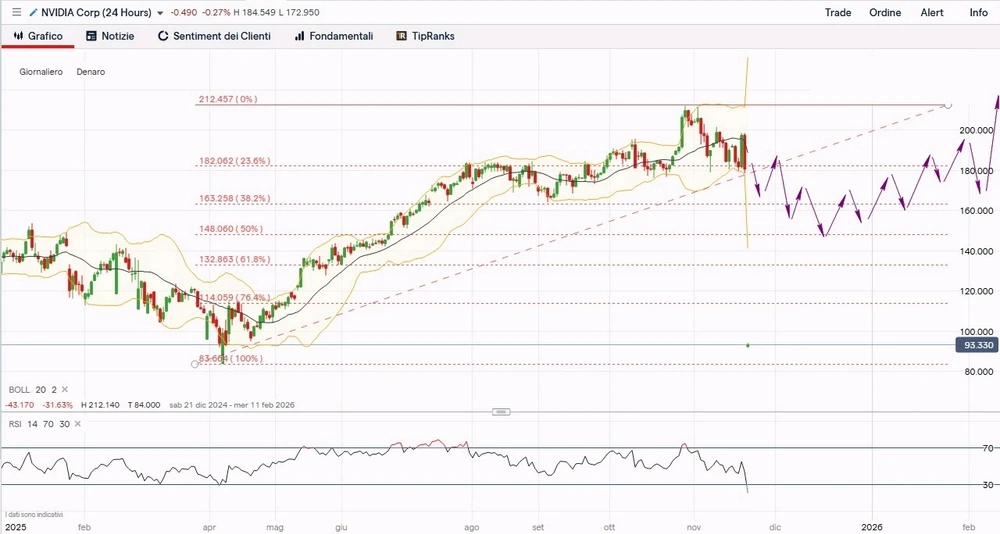Open the Info panel

point(978,13)
